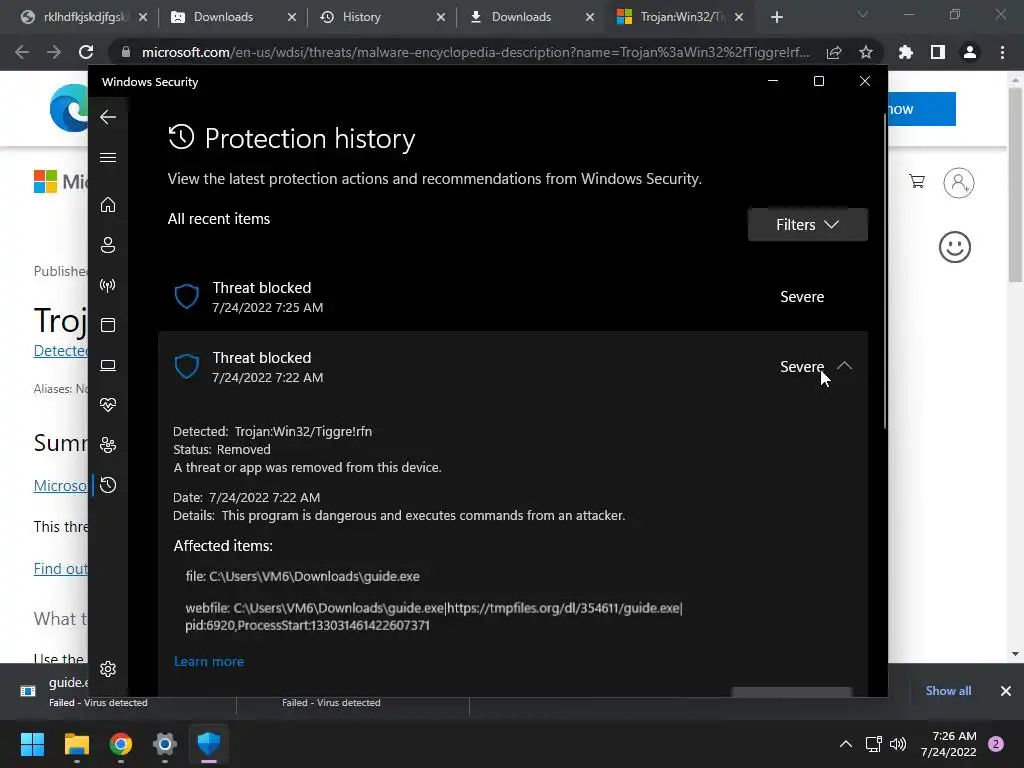Close the History tab

point(441,17)
